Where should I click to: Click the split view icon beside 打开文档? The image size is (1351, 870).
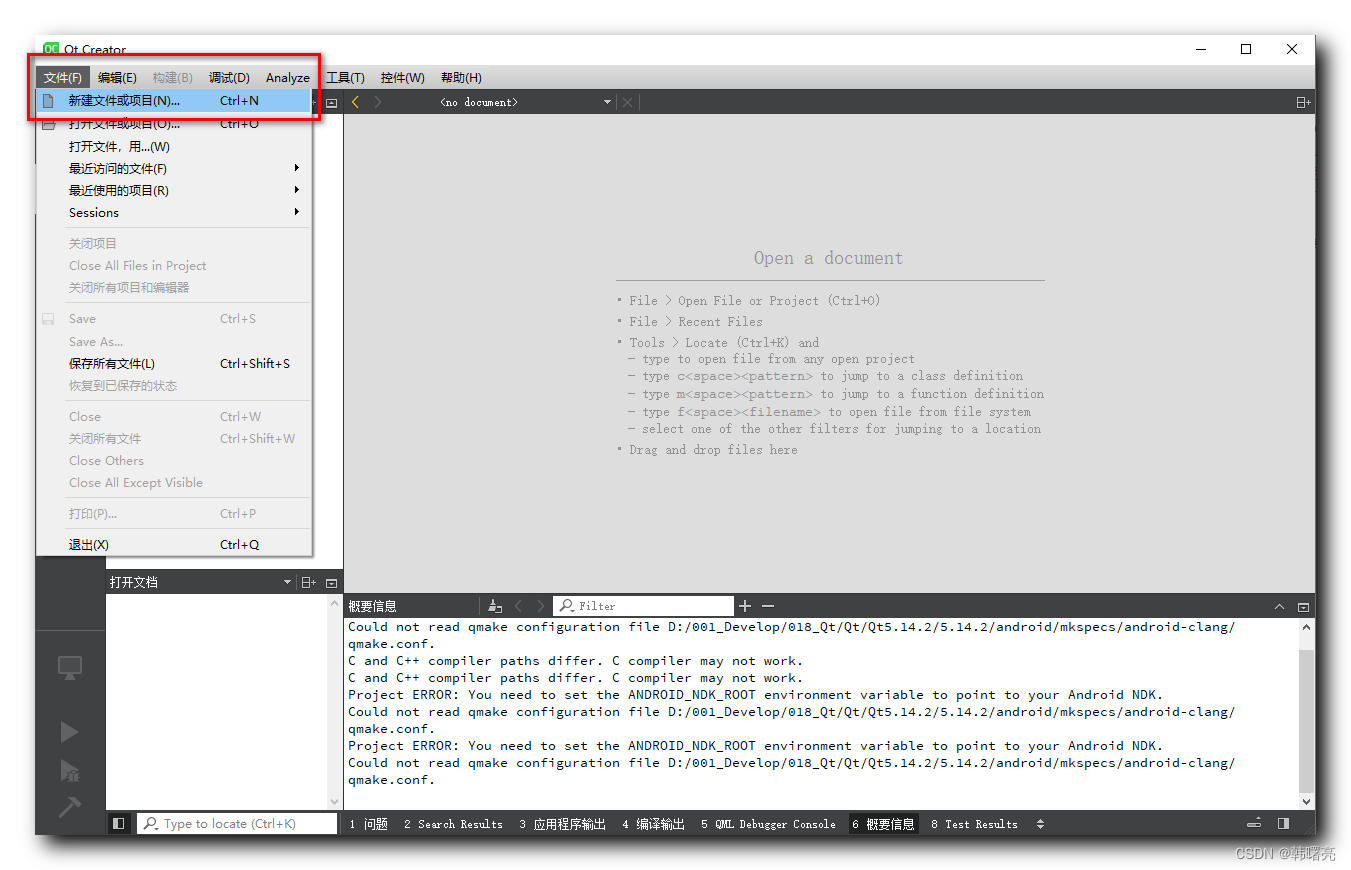click(309, 581)
